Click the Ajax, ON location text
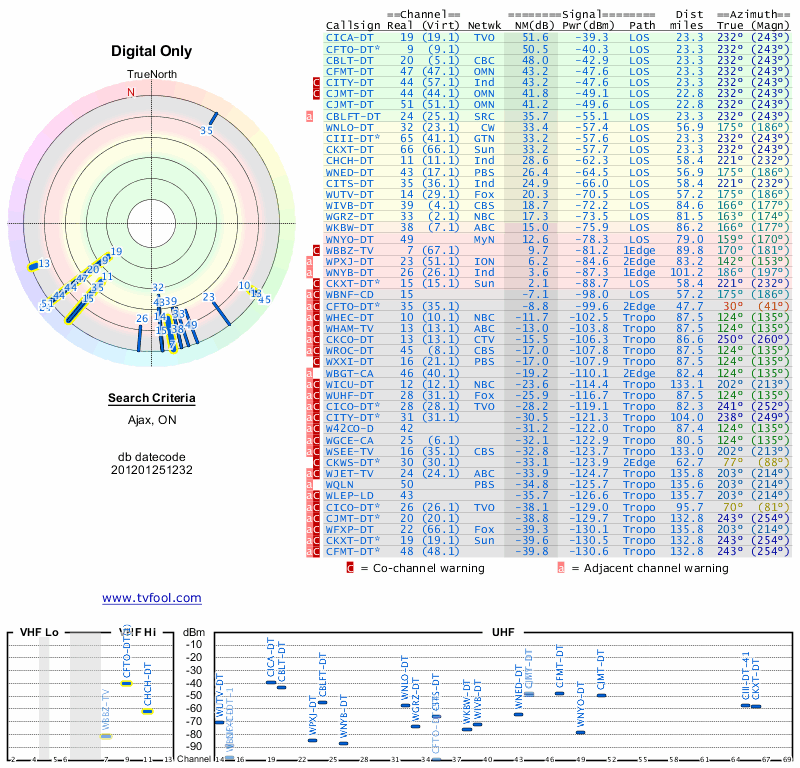Image resolution: width=800 pixels, height=768 pixels. tap(152, 420)
